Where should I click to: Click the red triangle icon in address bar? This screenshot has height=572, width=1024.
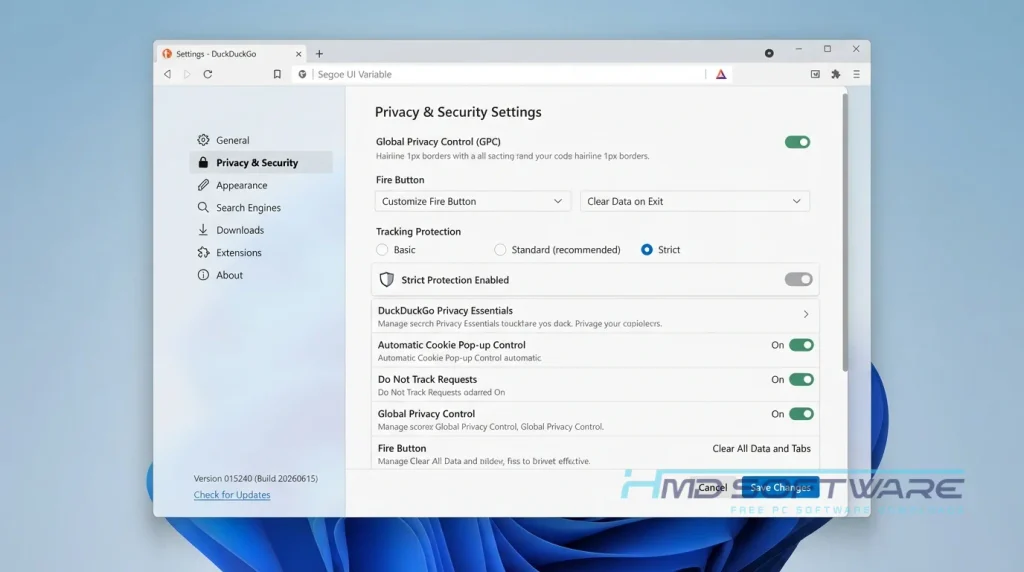(721, 74)
